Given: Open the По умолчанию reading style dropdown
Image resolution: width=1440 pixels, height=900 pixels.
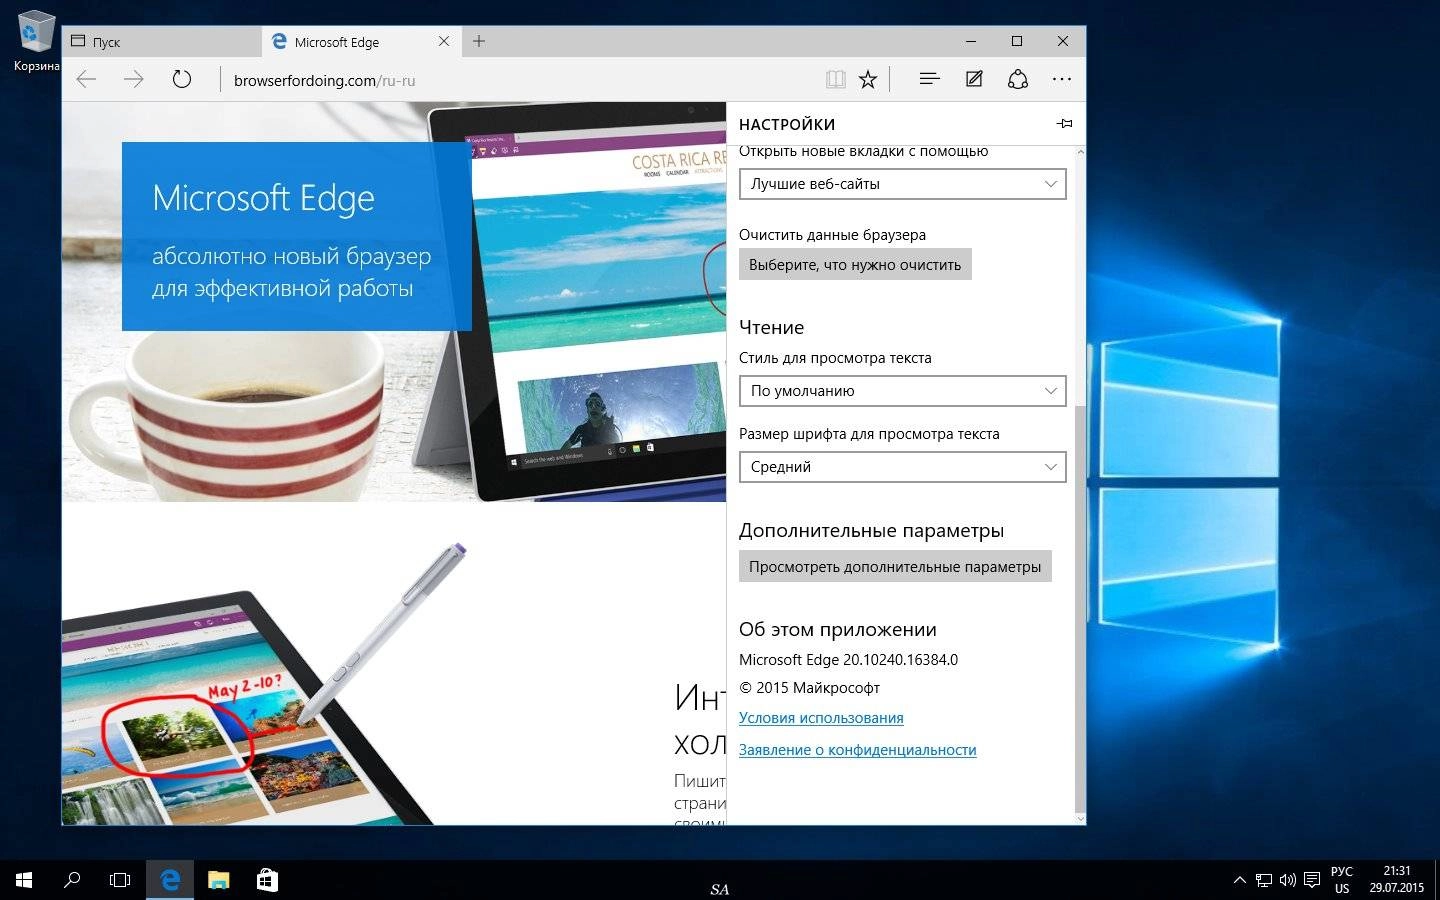Looking at the screenshot, I should coord(903,391).
